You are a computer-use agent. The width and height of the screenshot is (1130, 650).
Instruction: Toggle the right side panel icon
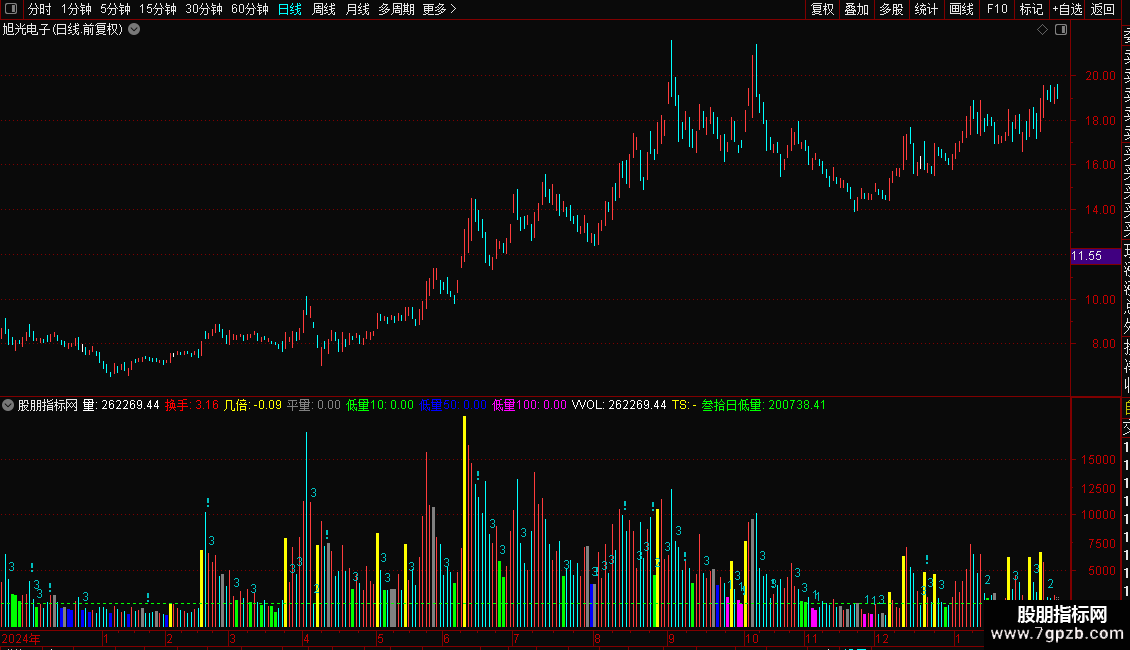click(x=1061, y=30)
